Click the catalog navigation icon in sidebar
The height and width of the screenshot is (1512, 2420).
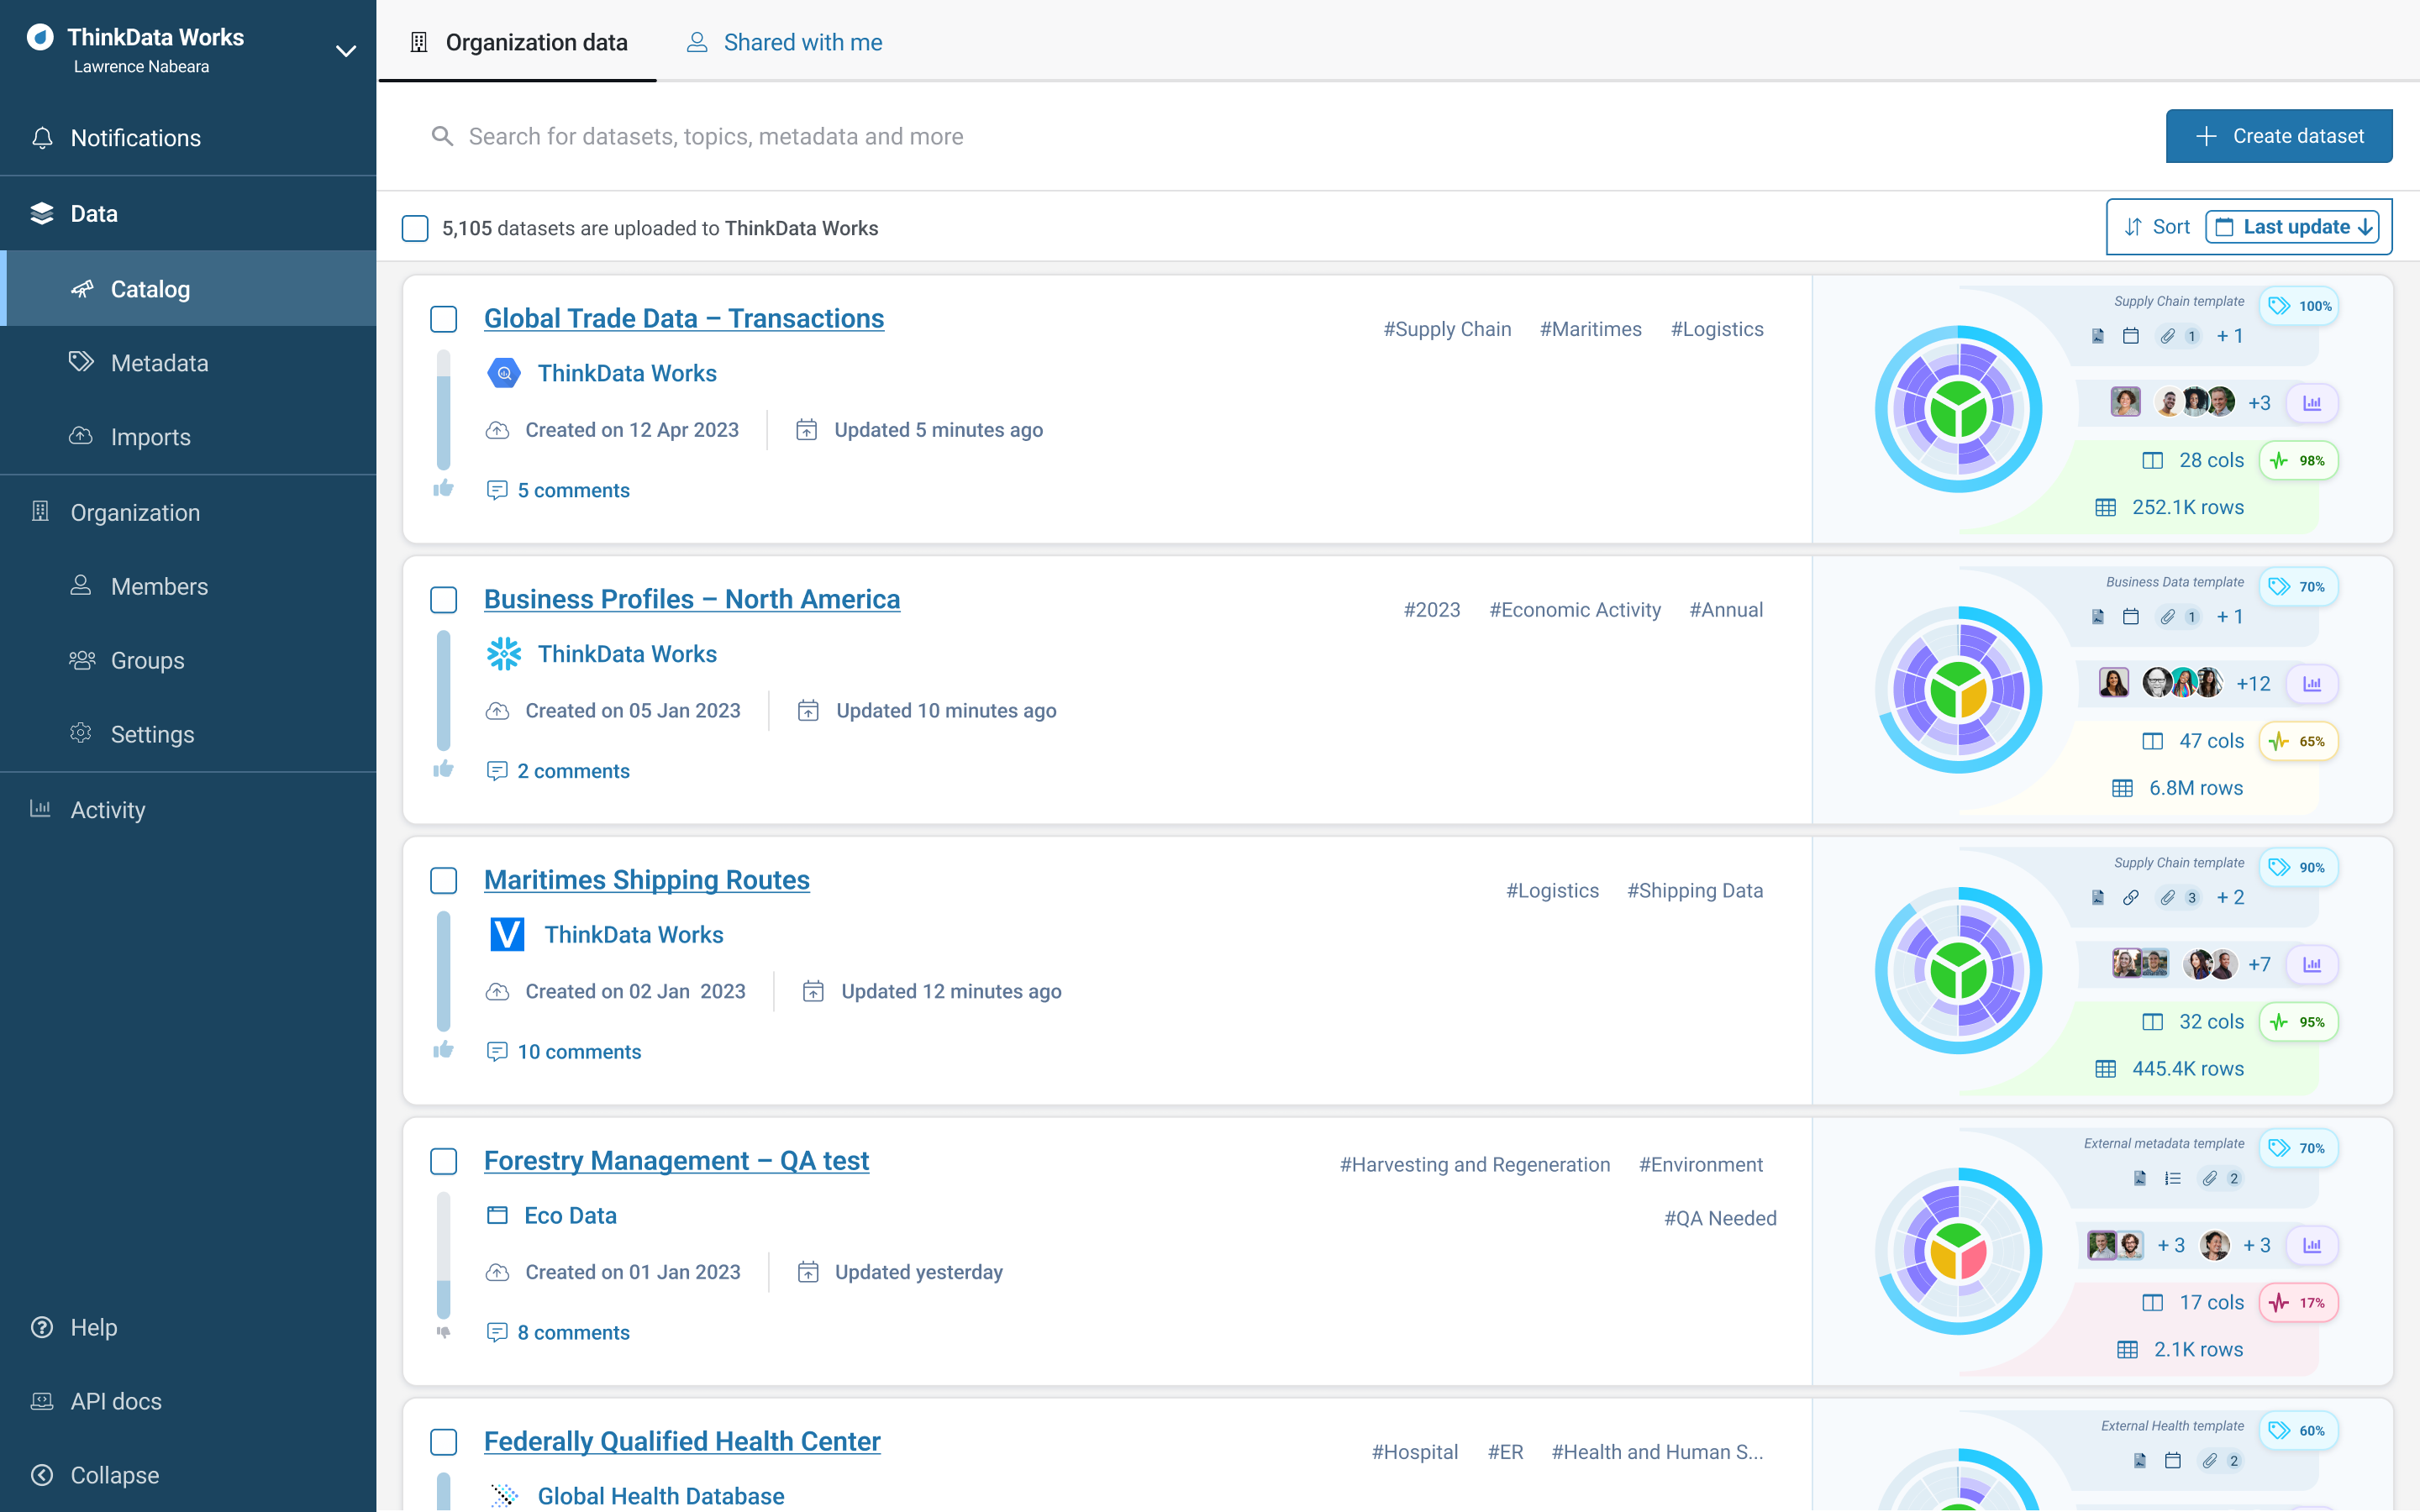tap(80, 287)
